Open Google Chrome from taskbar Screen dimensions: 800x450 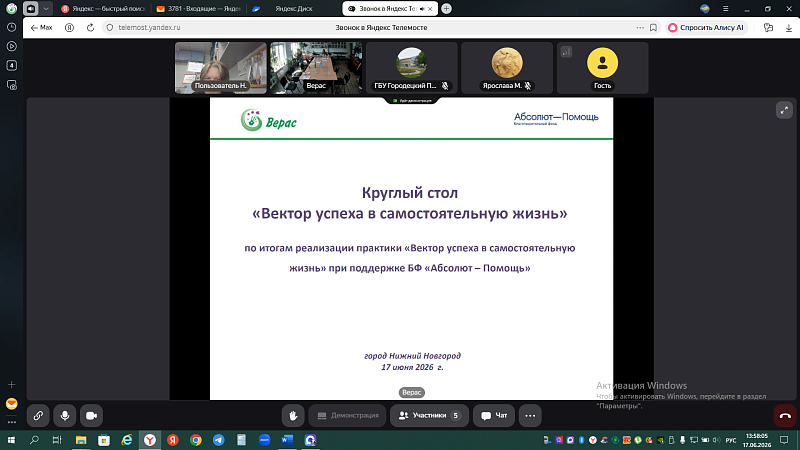[195, 440]
